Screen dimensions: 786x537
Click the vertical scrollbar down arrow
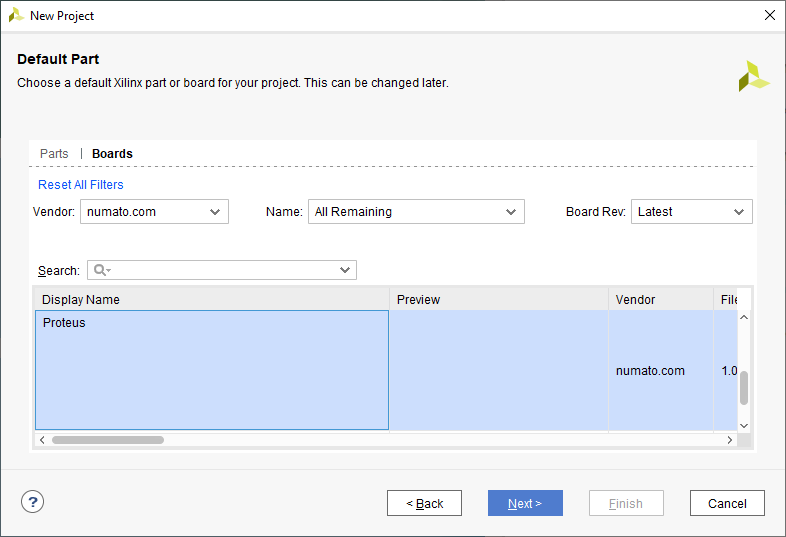point(743,425)
